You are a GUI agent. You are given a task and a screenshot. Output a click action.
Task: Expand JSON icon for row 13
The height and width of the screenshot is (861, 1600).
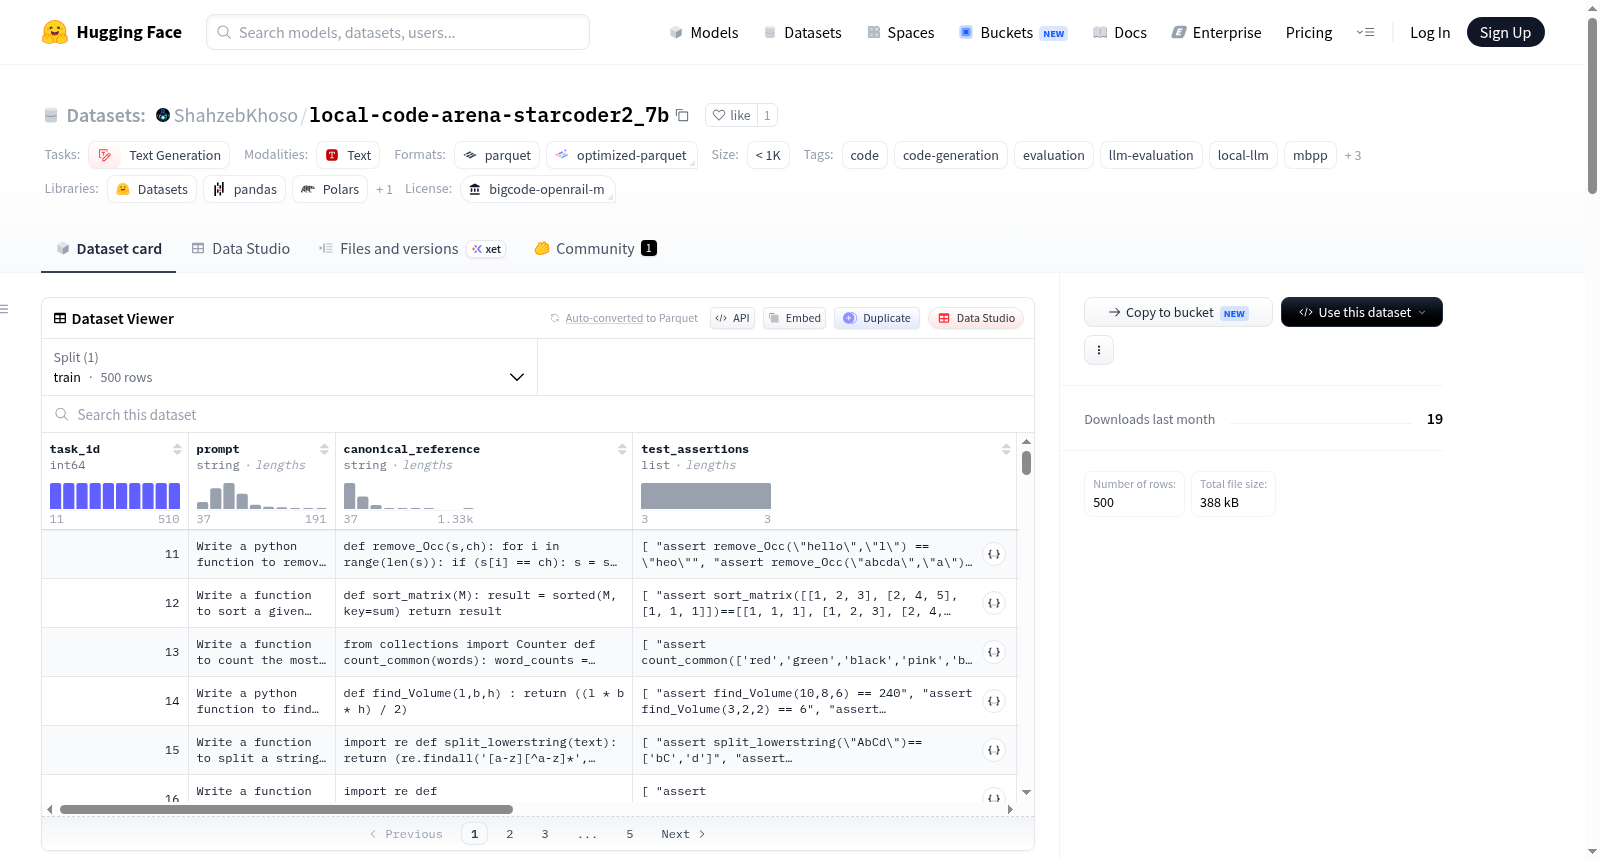[994, 652]
